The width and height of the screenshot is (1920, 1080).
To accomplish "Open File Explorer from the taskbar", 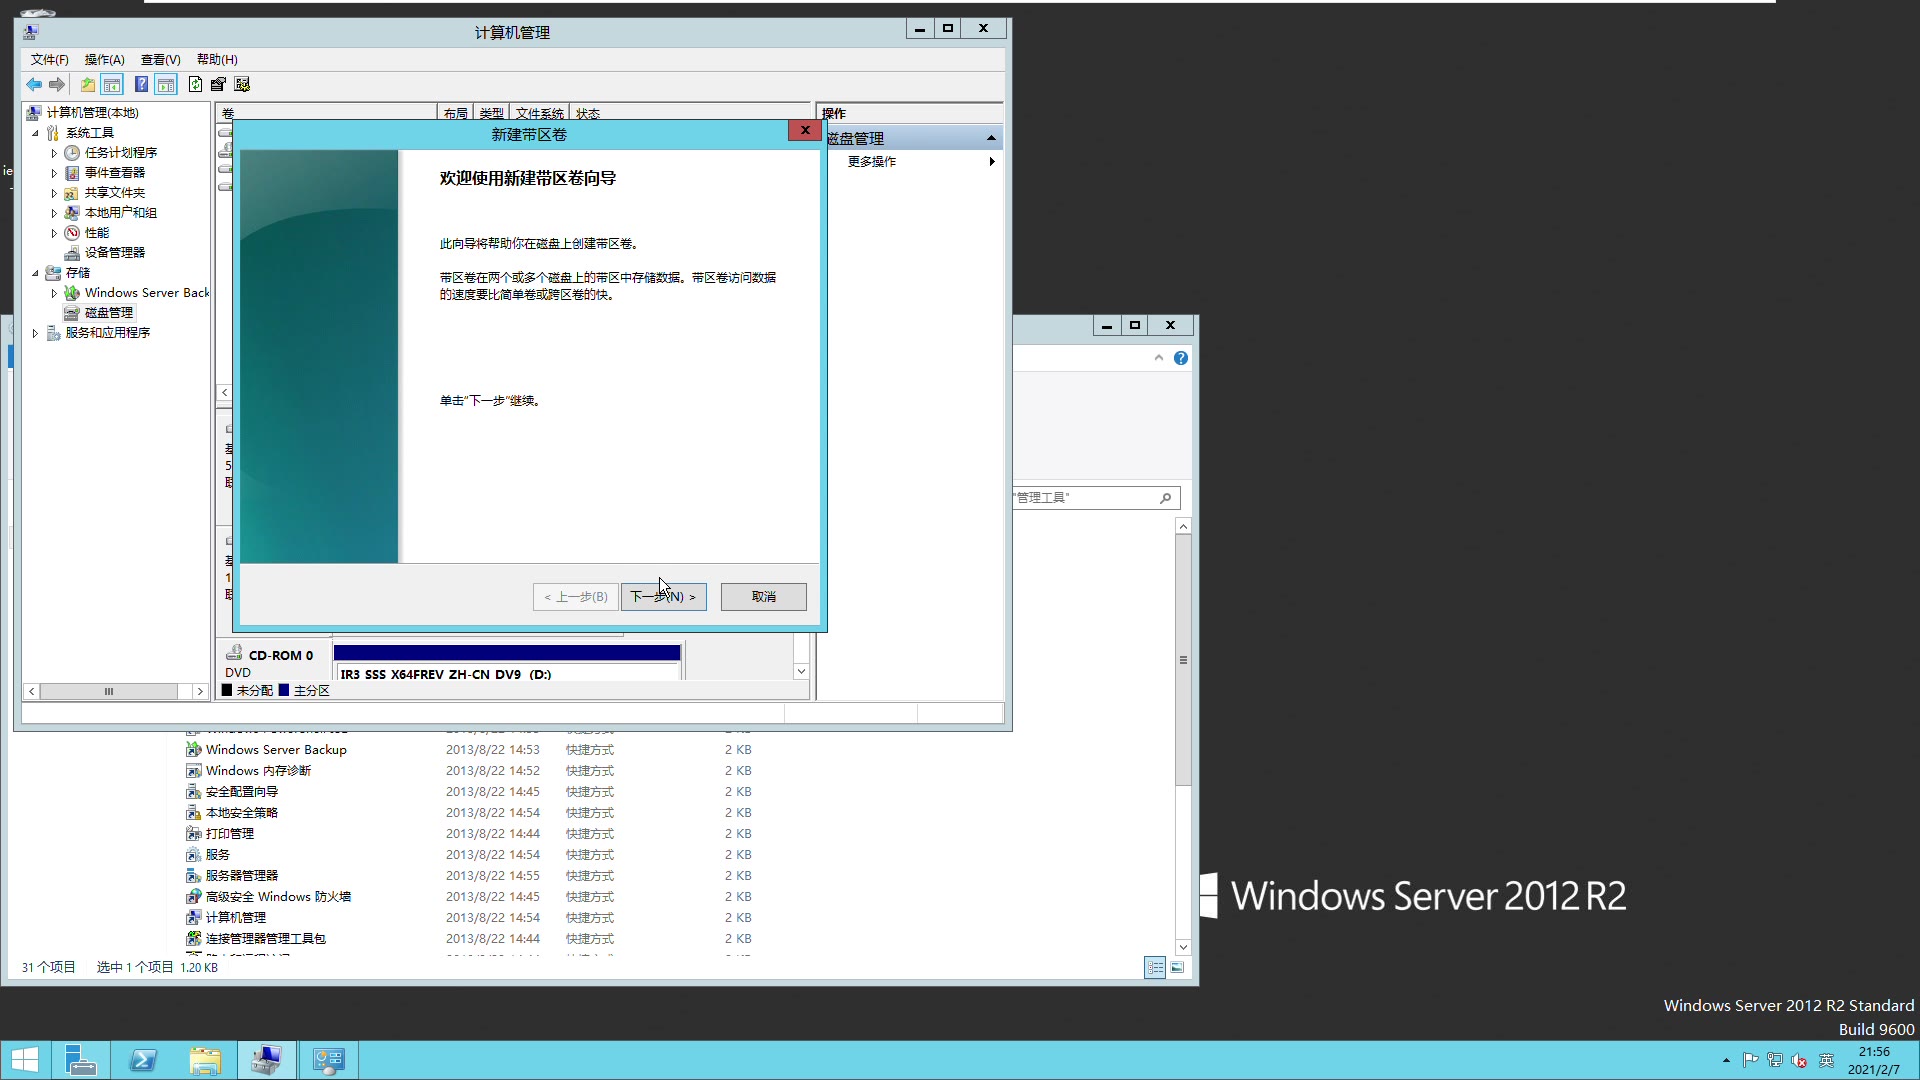I will pos(205,1060).
